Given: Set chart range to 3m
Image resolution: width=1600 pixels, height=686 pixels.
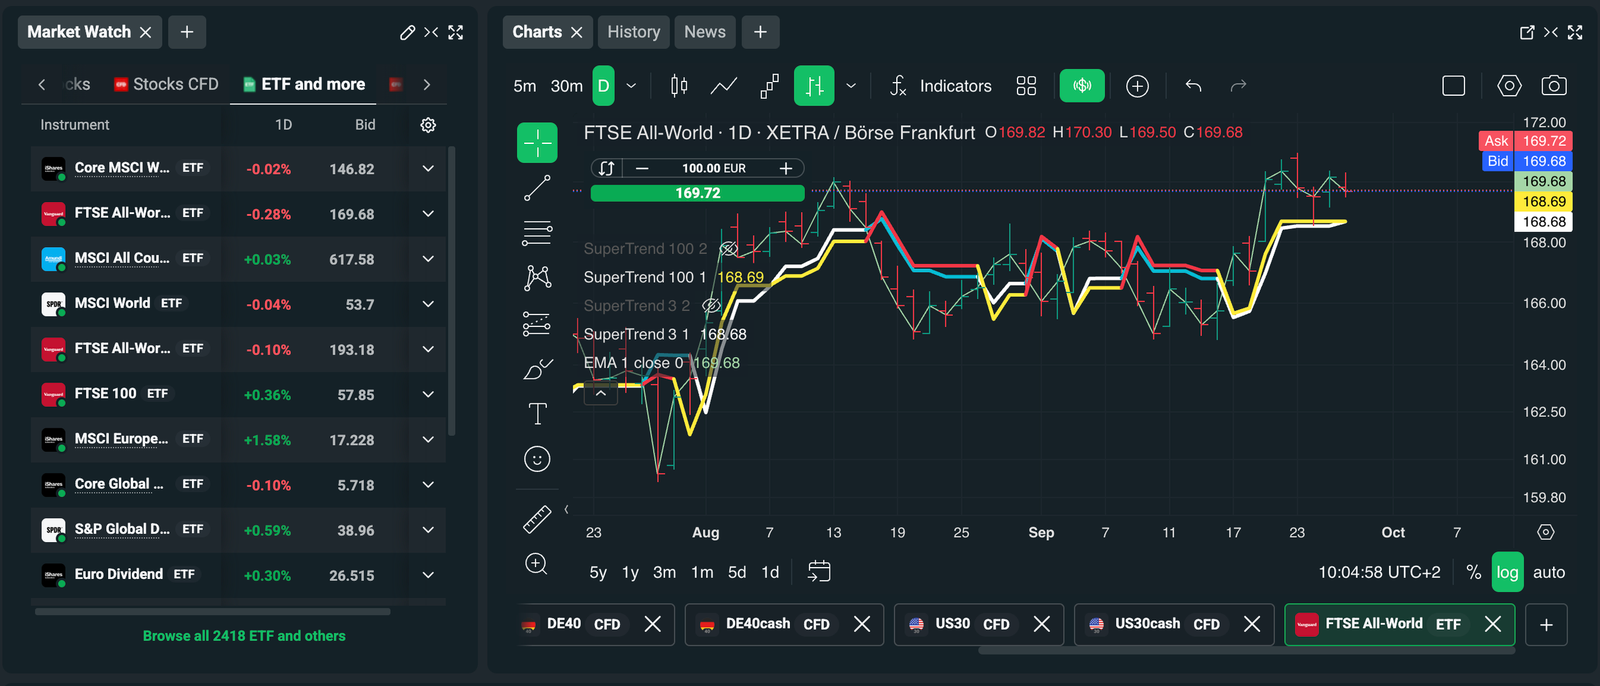Looking at the screenshot, I should click(664, 572).
